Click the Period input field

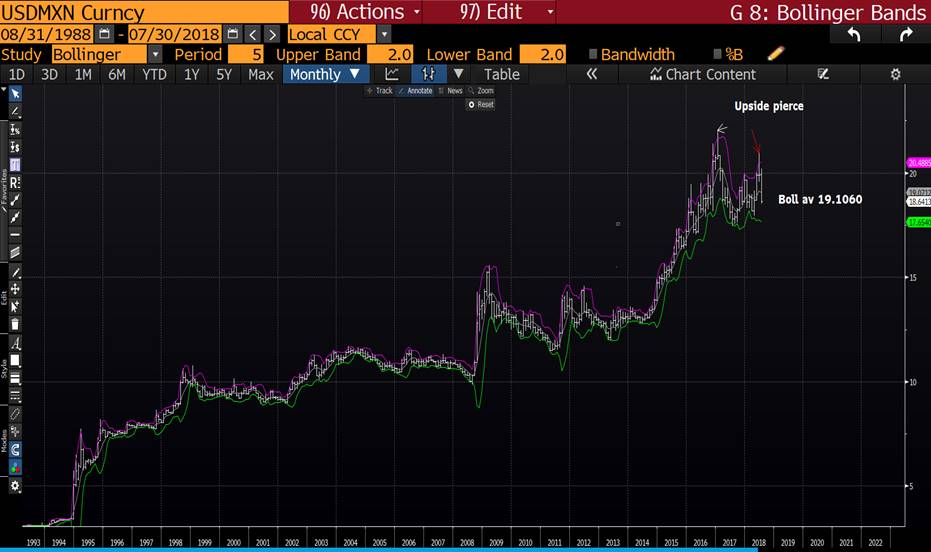(246, 55)
